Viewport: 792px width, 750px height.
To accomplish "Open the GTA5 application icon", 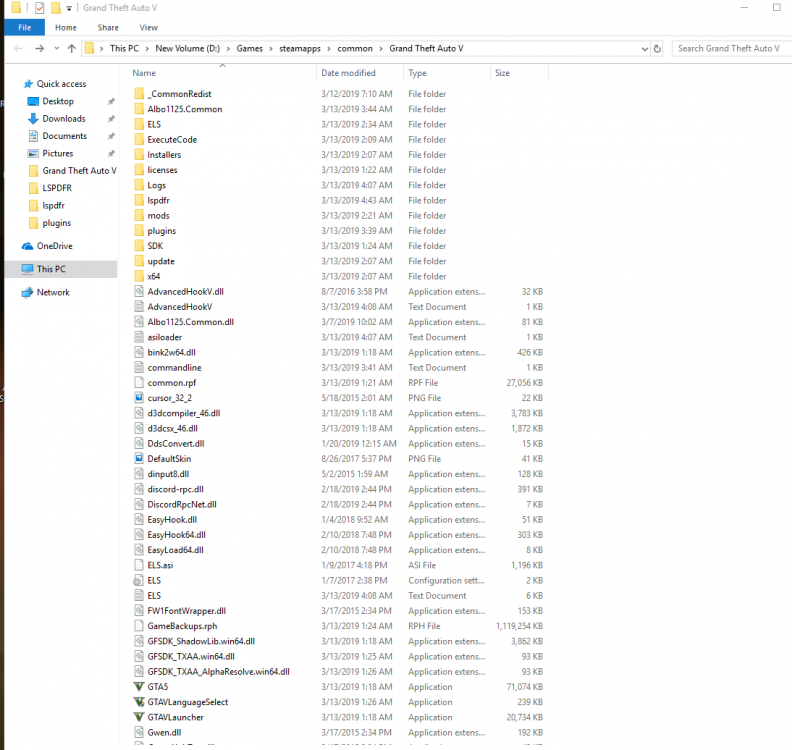I will click(139, 686).
